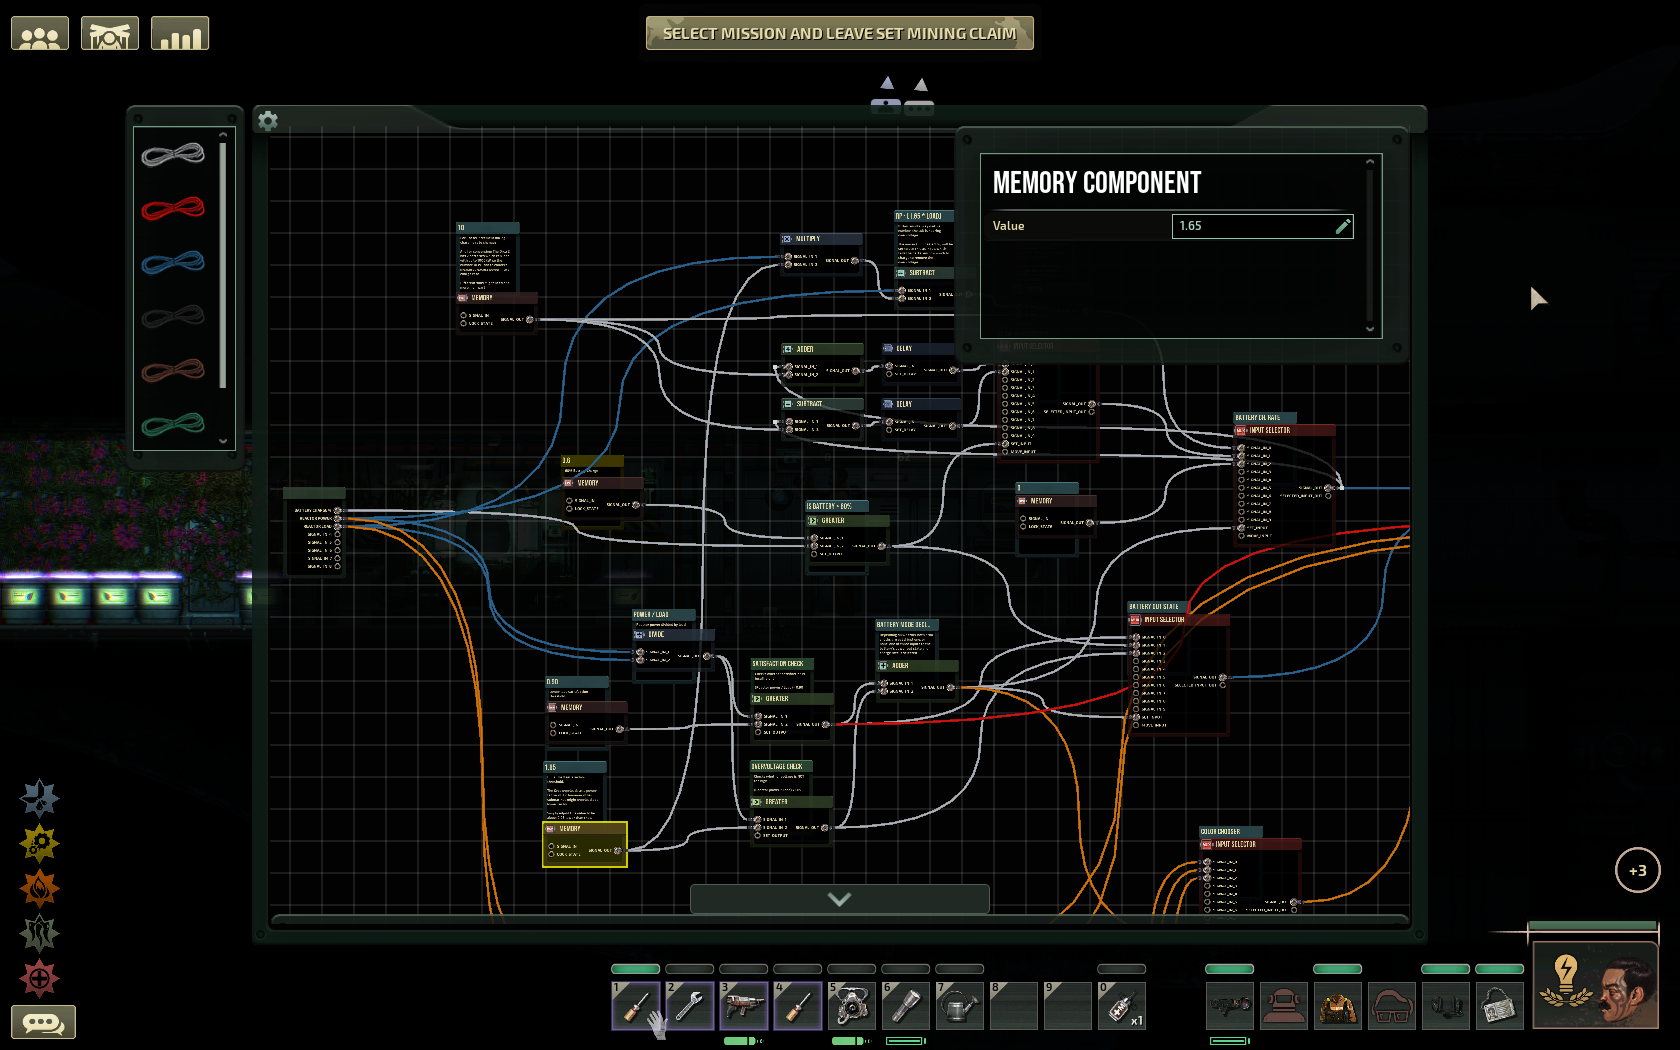This screenshot has height=1050, width=1680.
Task: Expand component list with bottom chevron
Action: point(840,899)
